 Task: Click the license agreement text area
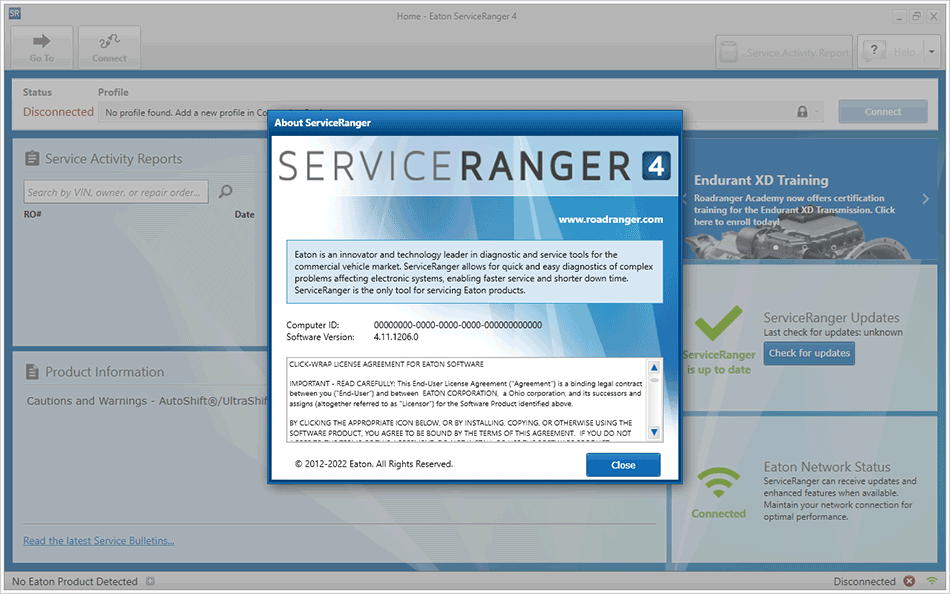[x=466, y=400]
